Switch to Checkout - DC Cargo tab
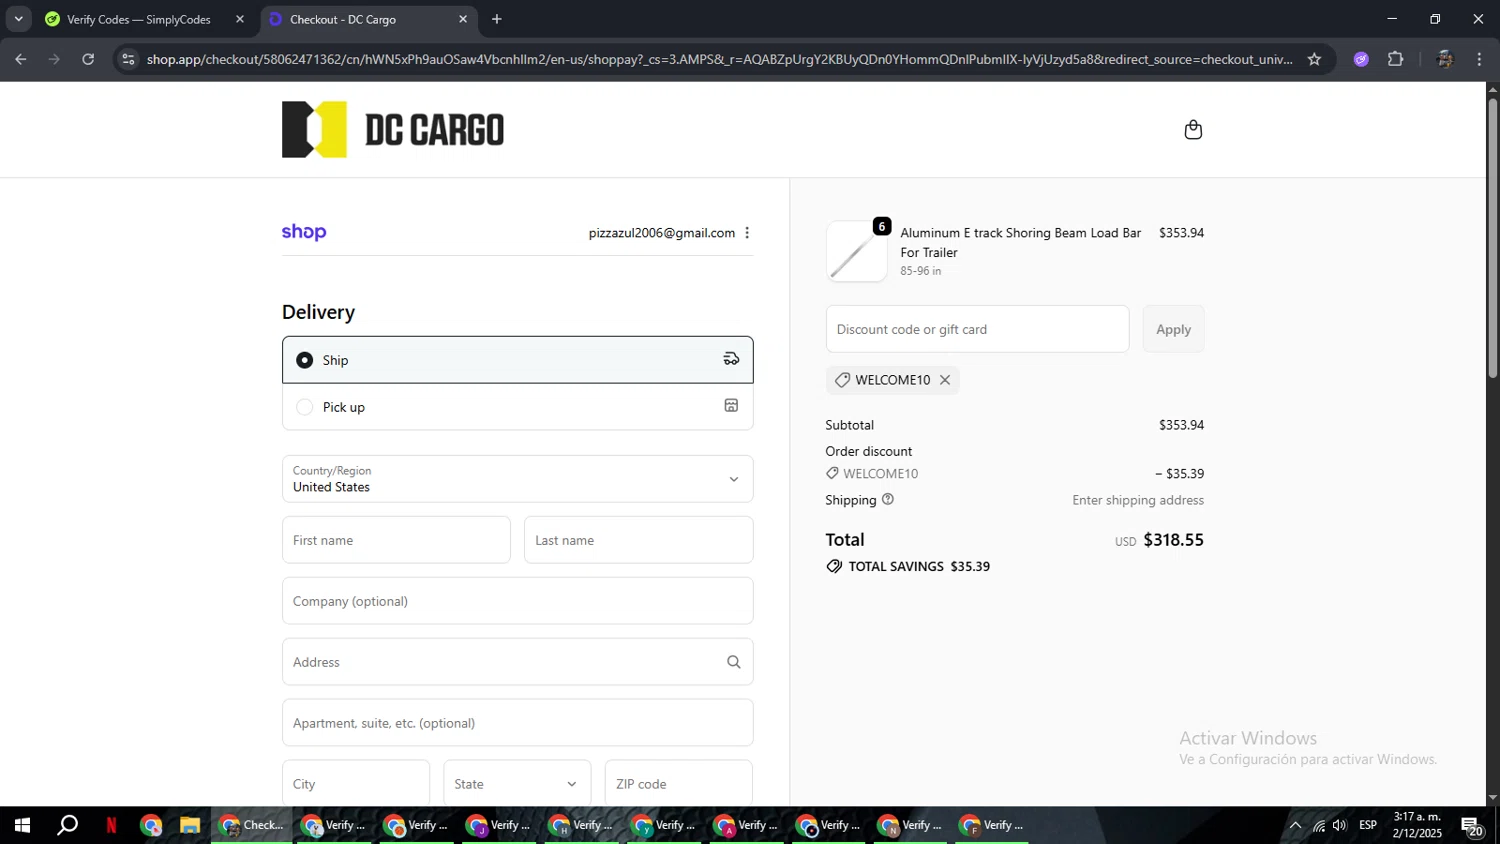The width and height of the screenshot is (1500, 844). [x=368, y=19]
